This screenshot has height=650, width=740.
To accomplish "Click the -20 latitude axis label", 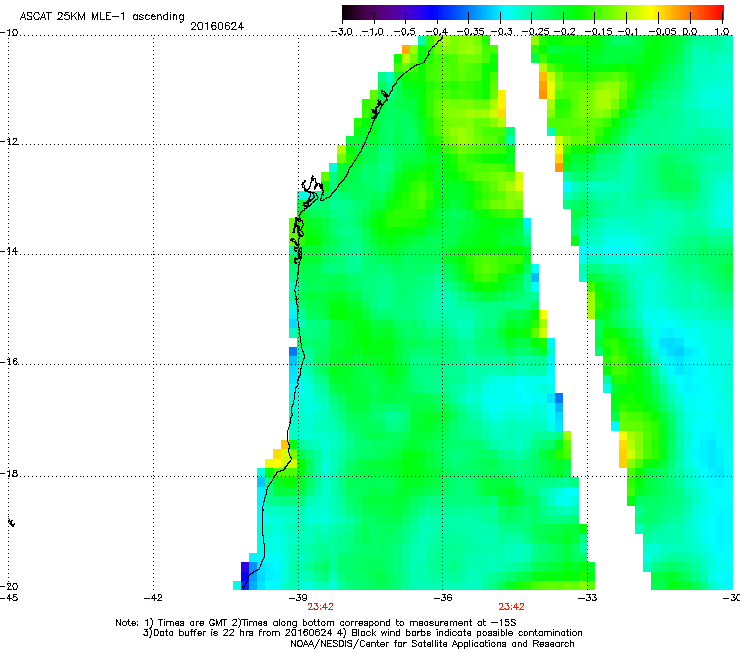I will (9, 586).
